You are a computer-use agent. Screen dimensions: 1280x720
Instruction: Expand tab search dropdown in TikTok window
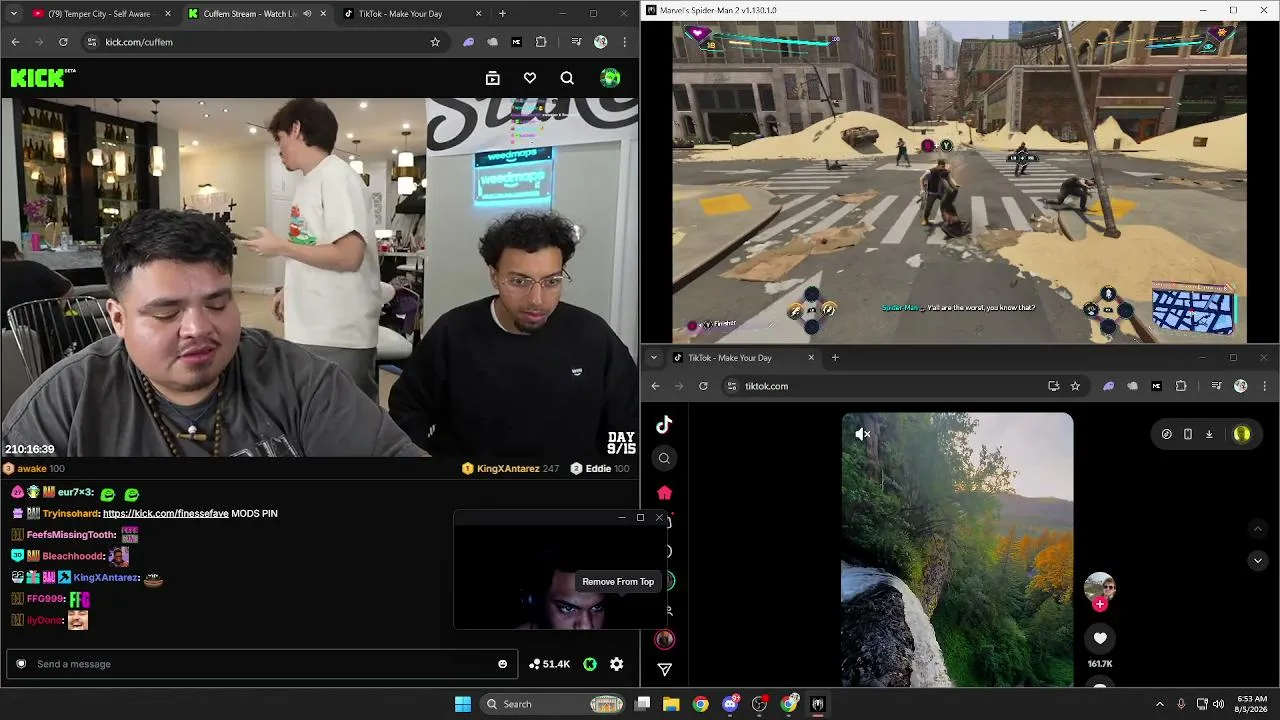click(x=653, y=358)
